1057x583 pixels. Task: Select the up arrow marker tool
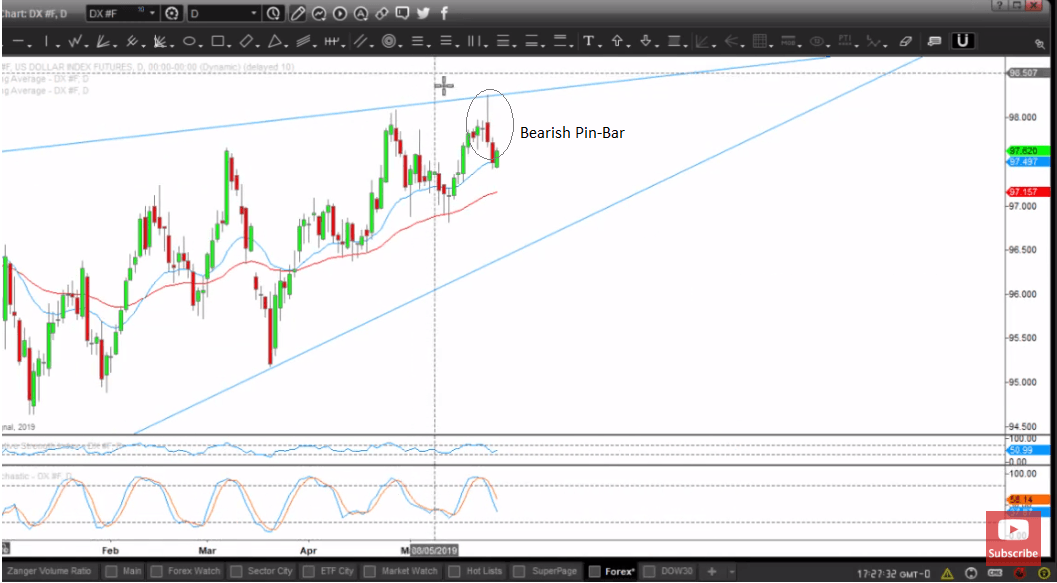click(x=618, y=42)
